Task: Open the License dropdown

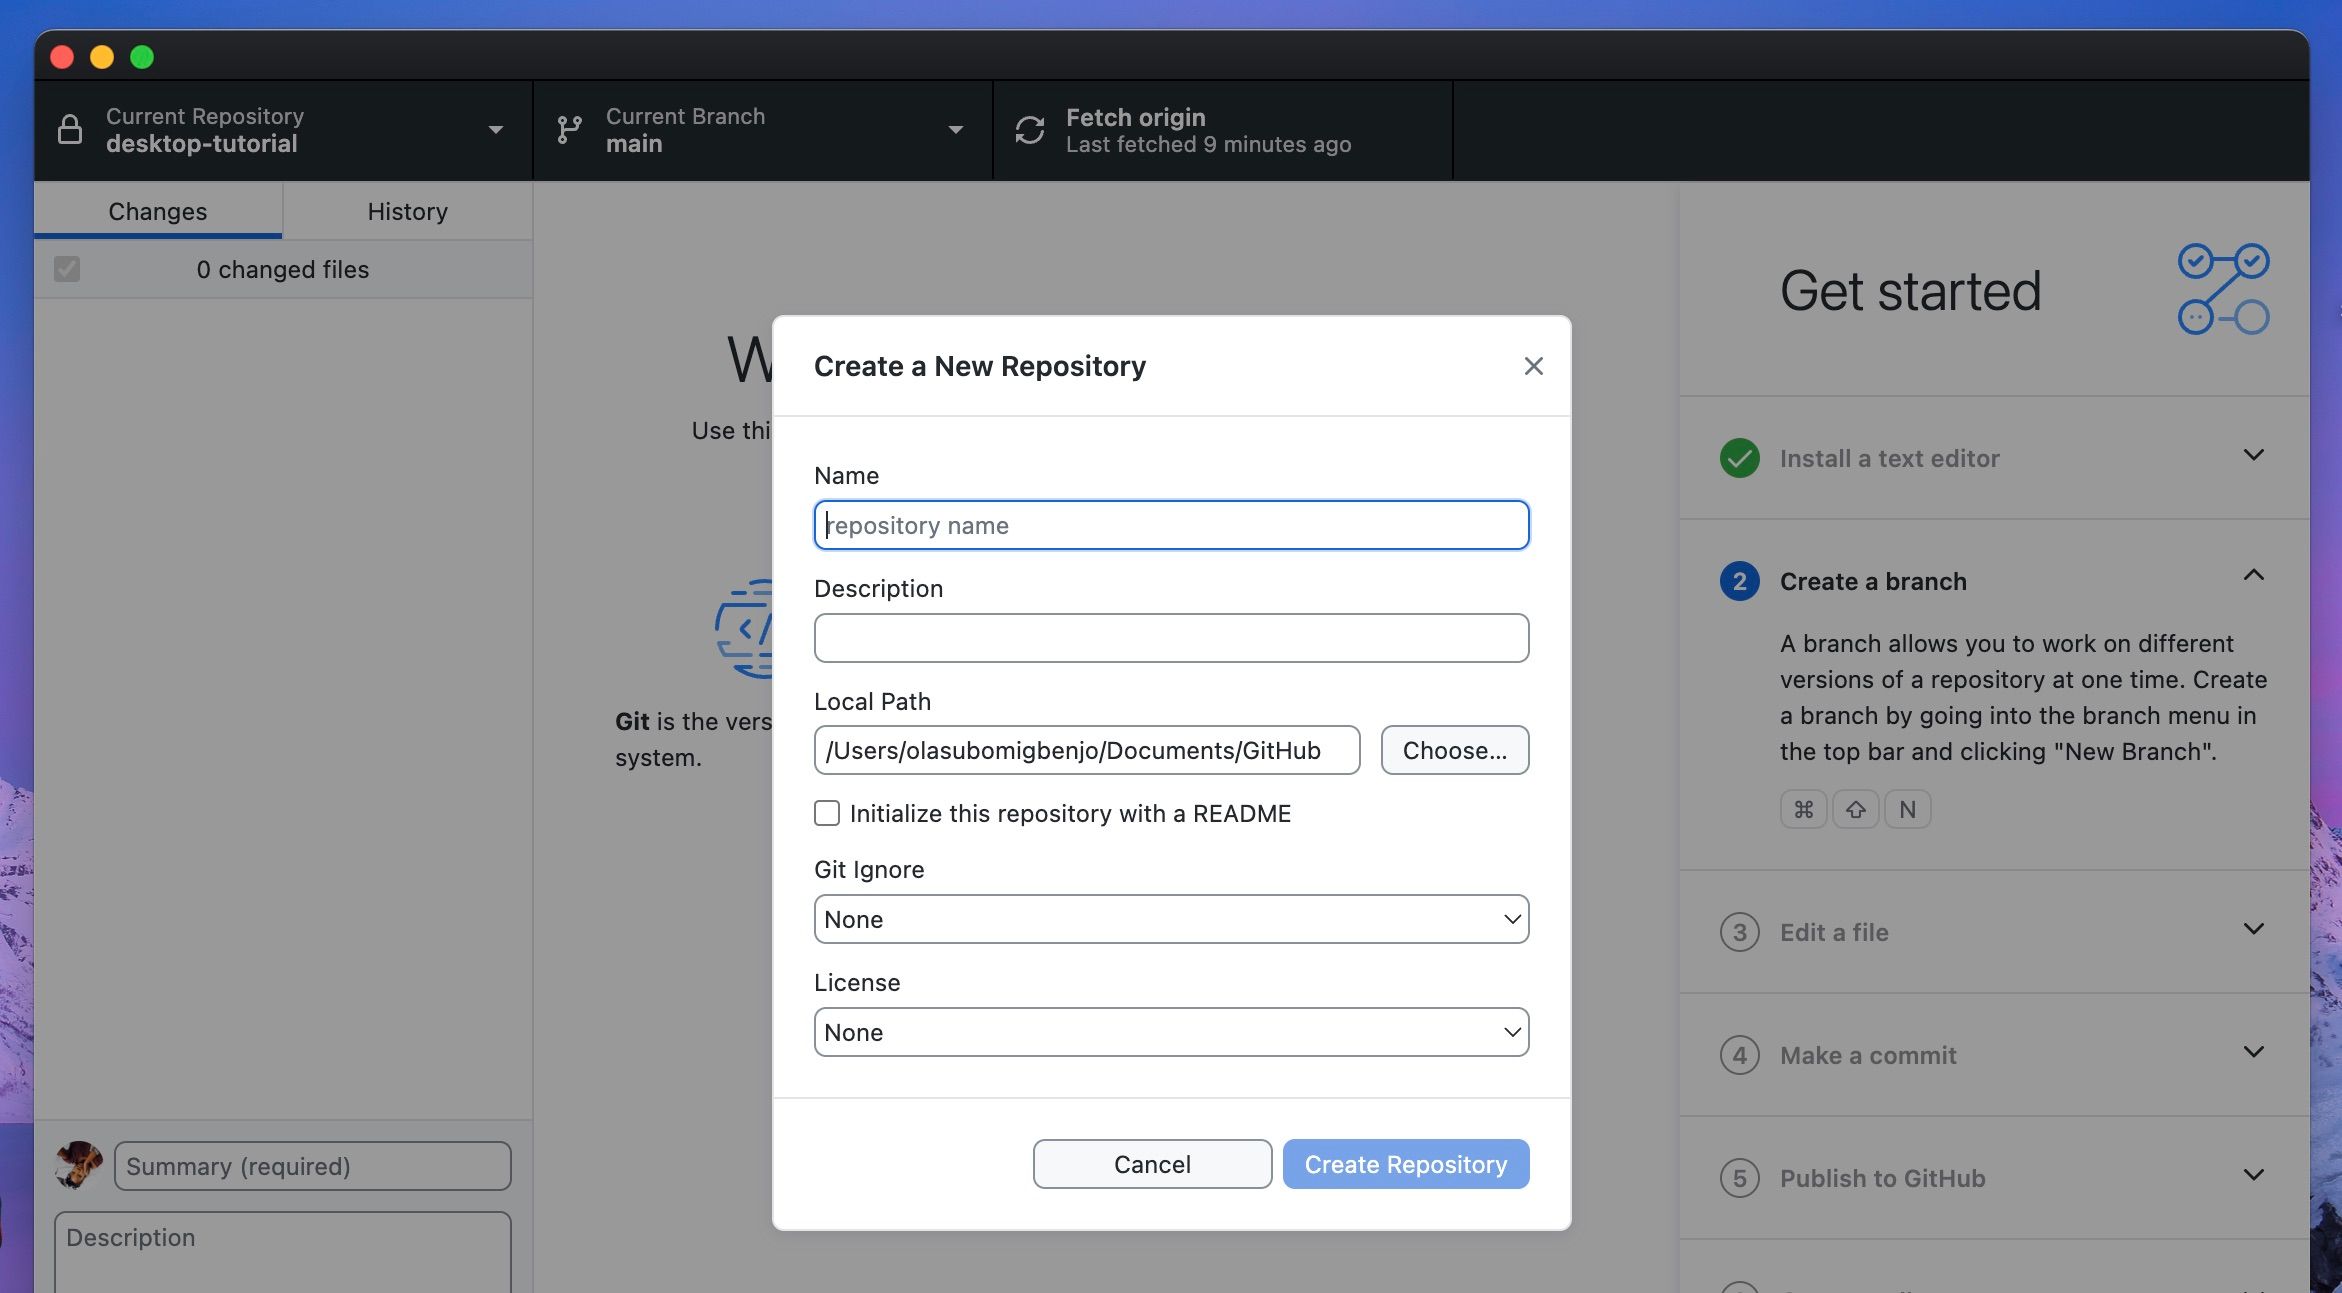Action: (1170, 1031)
